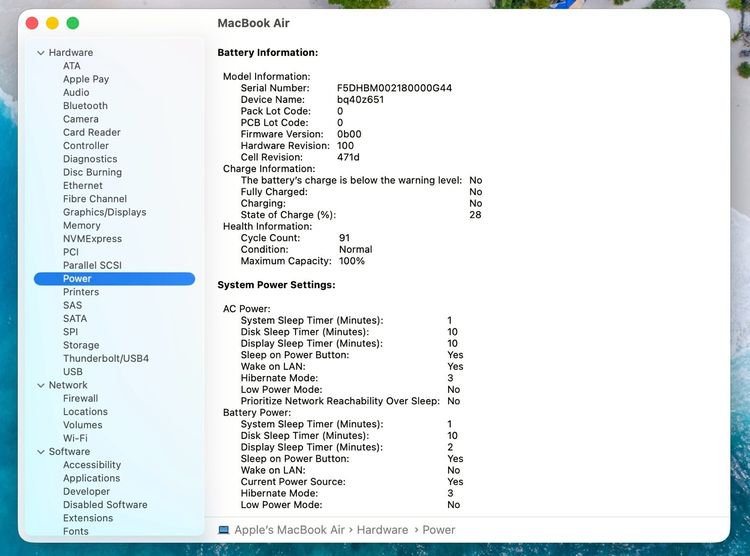The width and height of the screenshot is (750, 556).
Task: Click Apple's MacBook Air in path bar
Action: tap(289, 530)
